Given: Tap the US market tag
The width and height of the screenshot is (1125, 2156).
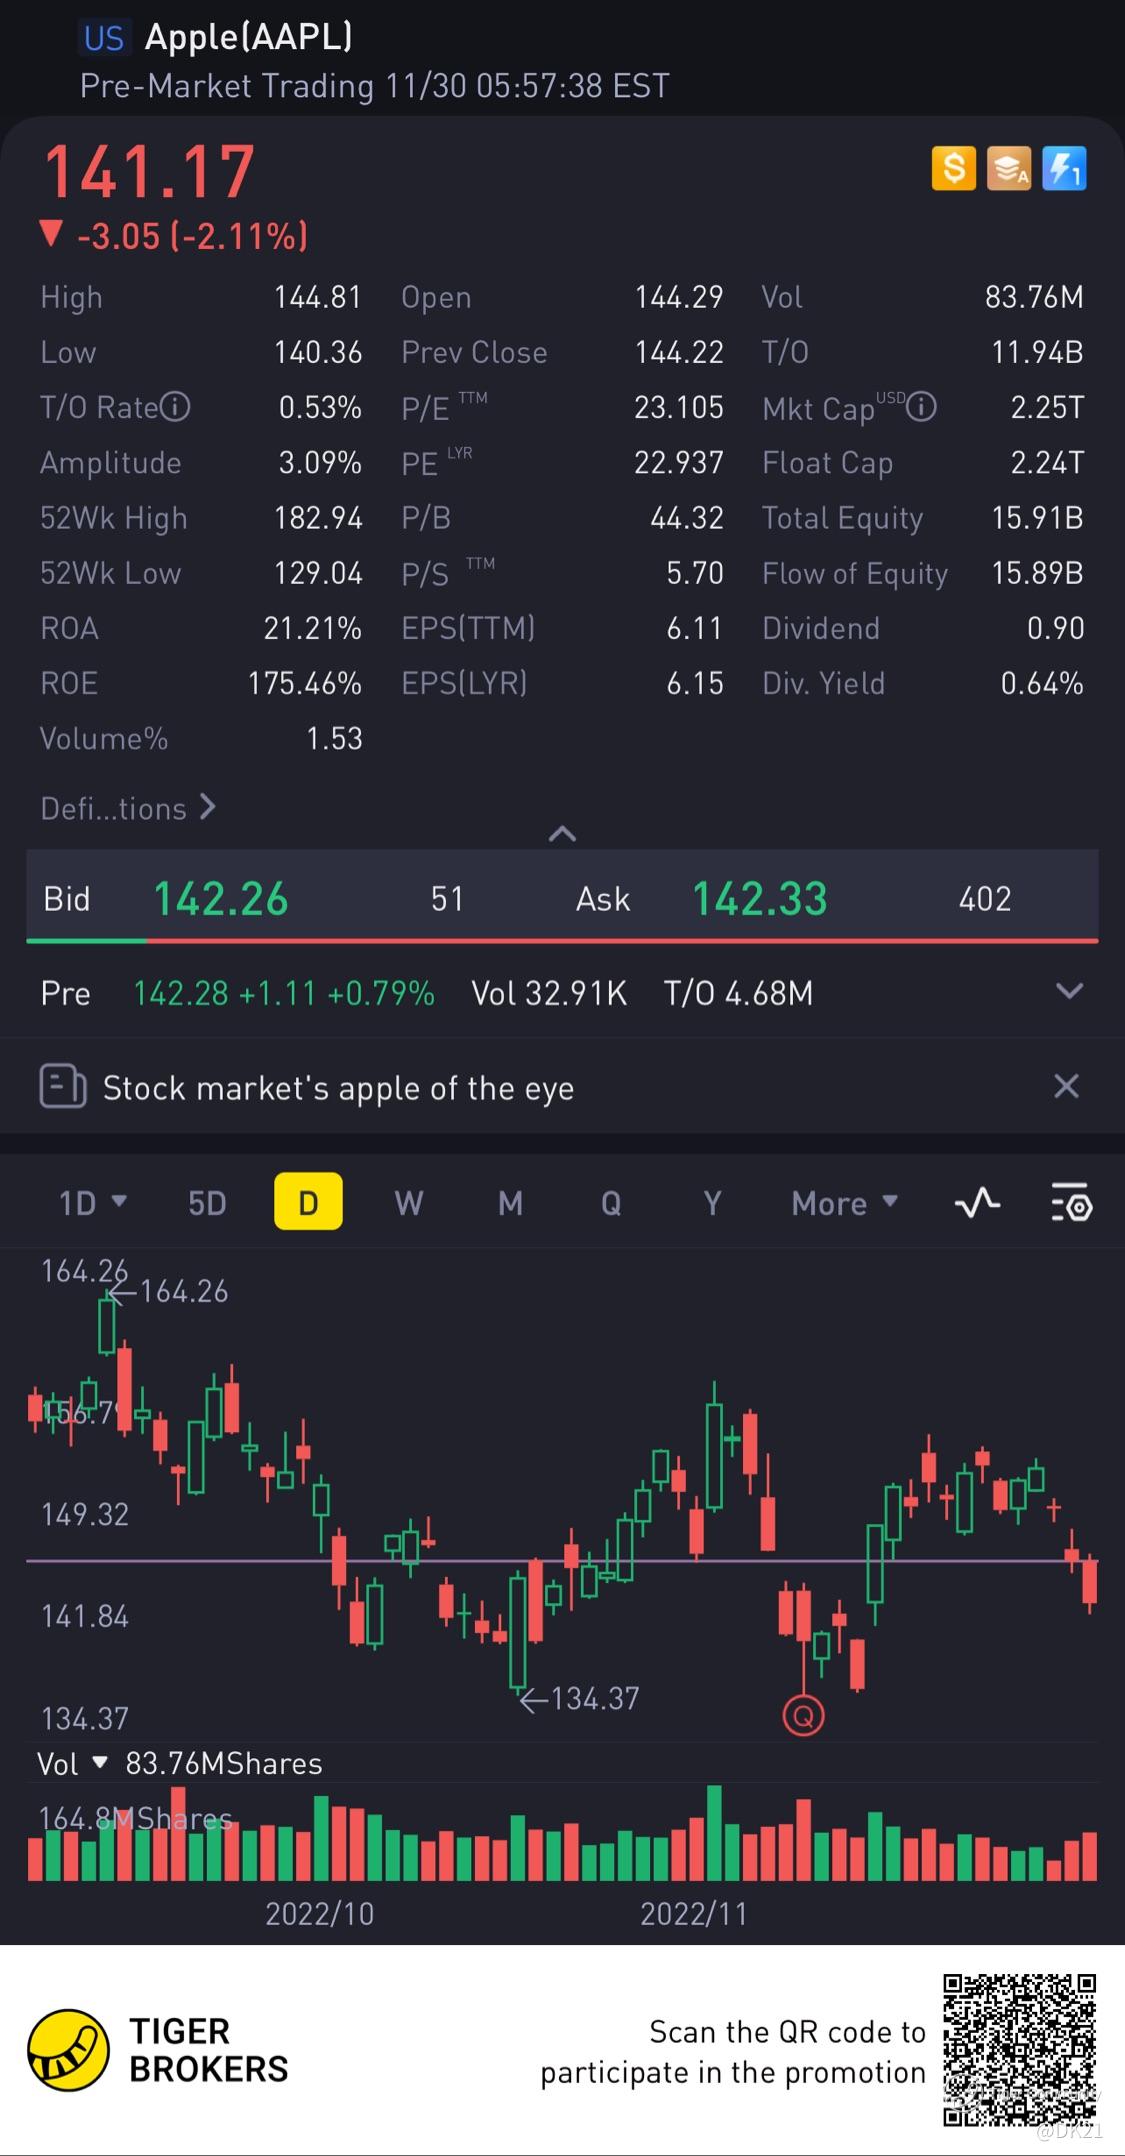Looking at the screenshot, I should pyautogui.click(x=103, y=38).
